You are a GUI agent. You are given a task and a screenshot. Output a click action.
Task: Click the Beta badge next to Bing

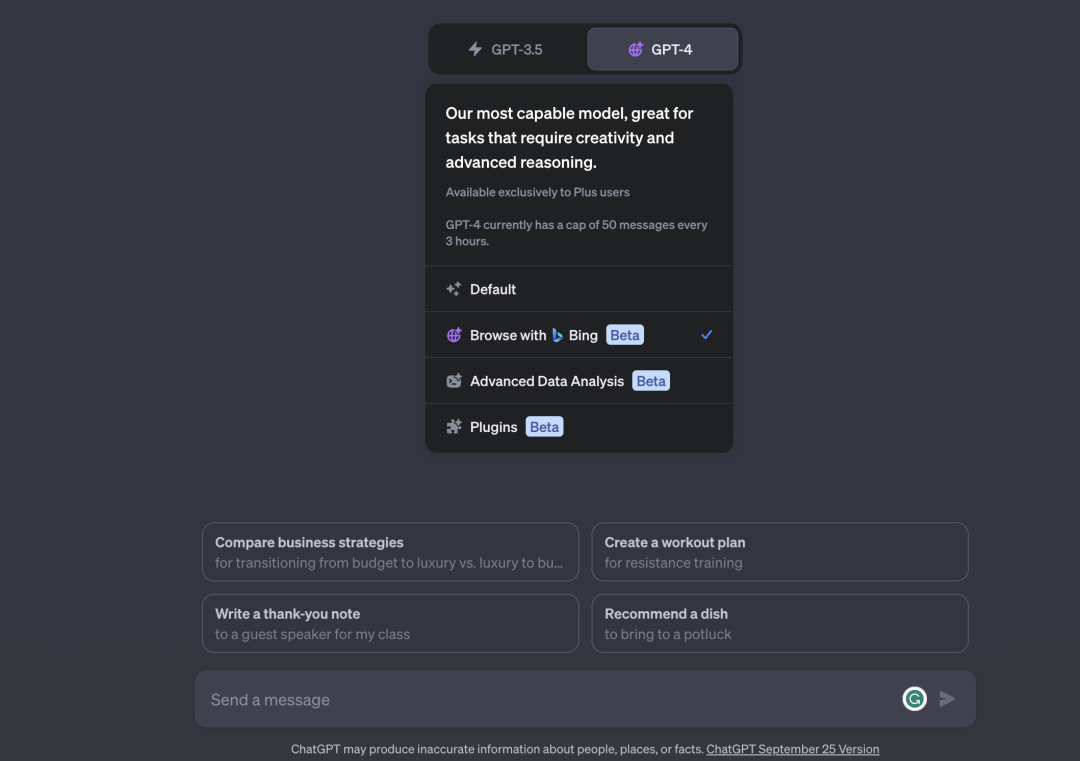[625, 335]
